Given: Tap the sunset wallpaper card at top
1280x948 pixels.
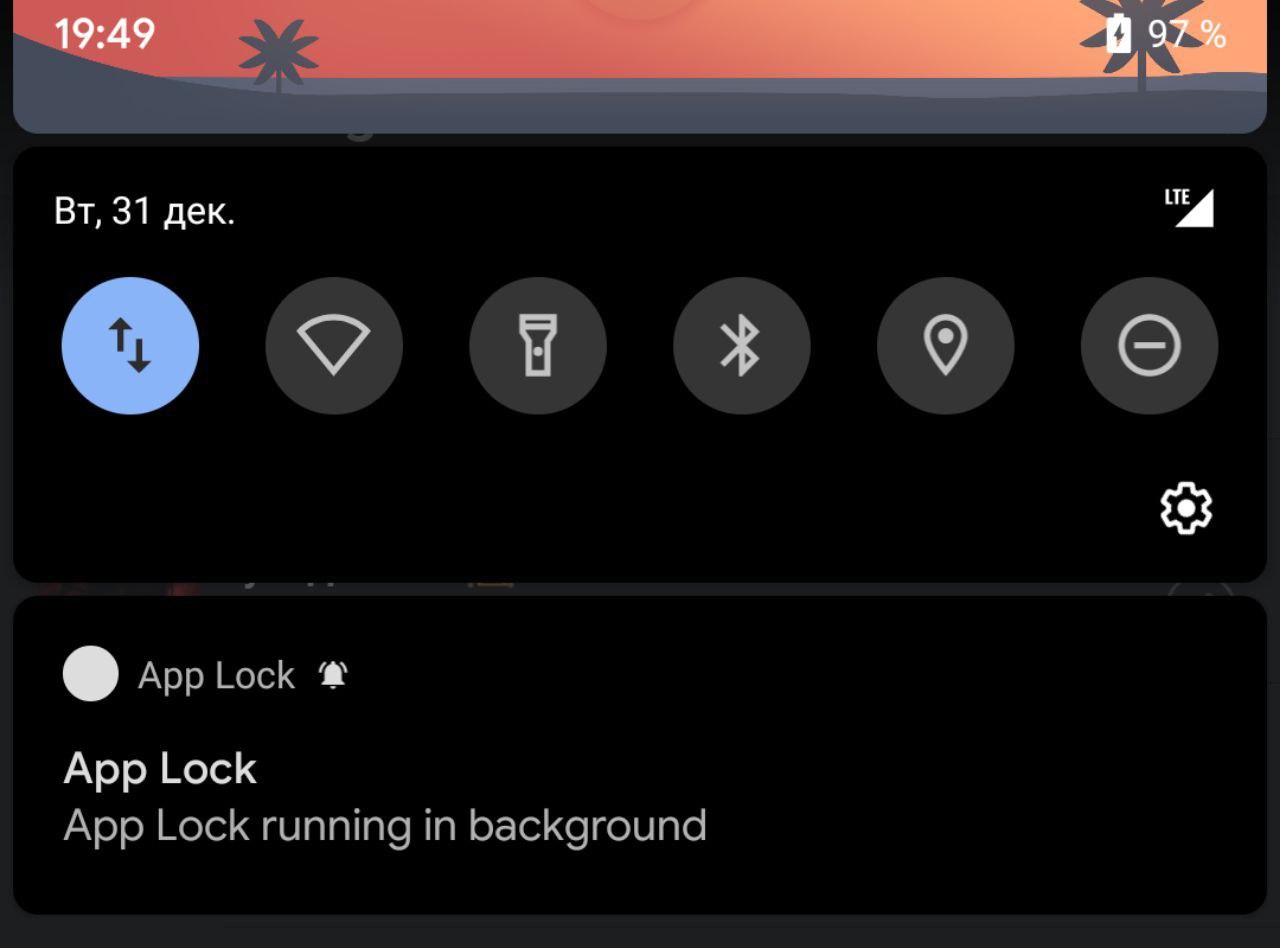Looking at the screenshot, I should (640, 66).
